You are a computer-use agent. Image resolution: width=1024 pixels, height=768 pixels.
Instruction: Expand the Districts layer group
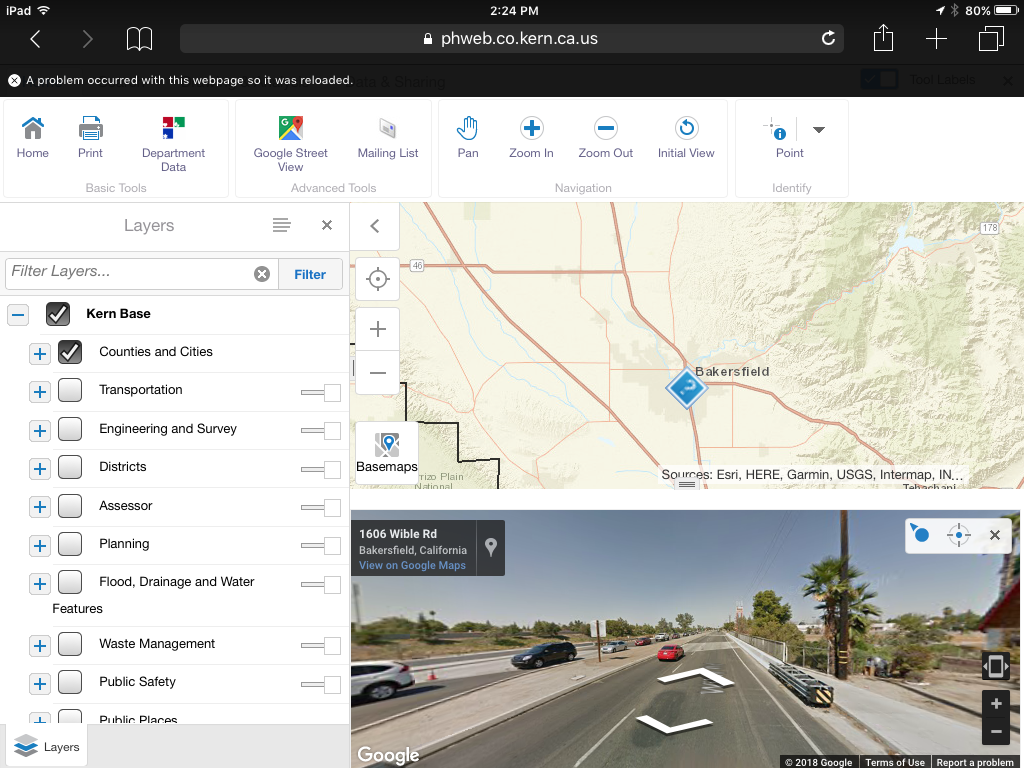[40, 469]
